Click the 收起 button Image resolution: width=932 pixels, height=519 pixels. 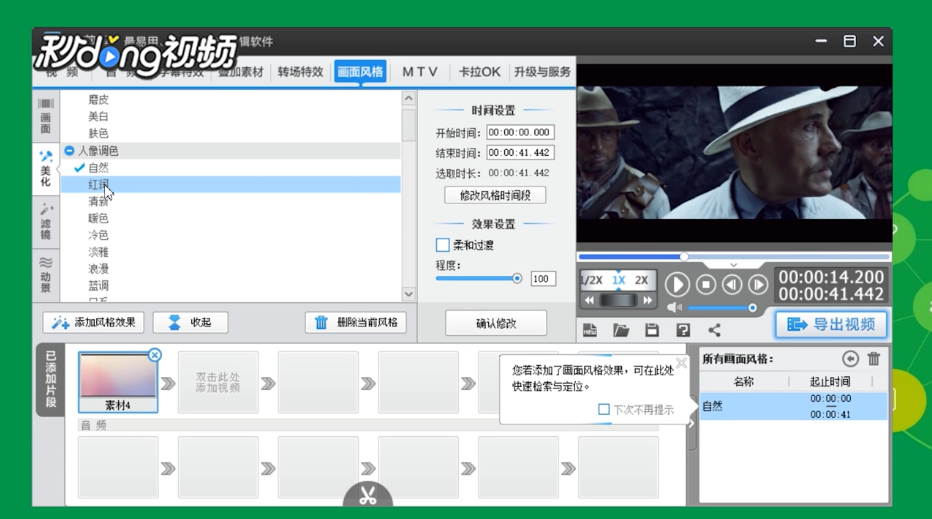[x=190, y=322]
